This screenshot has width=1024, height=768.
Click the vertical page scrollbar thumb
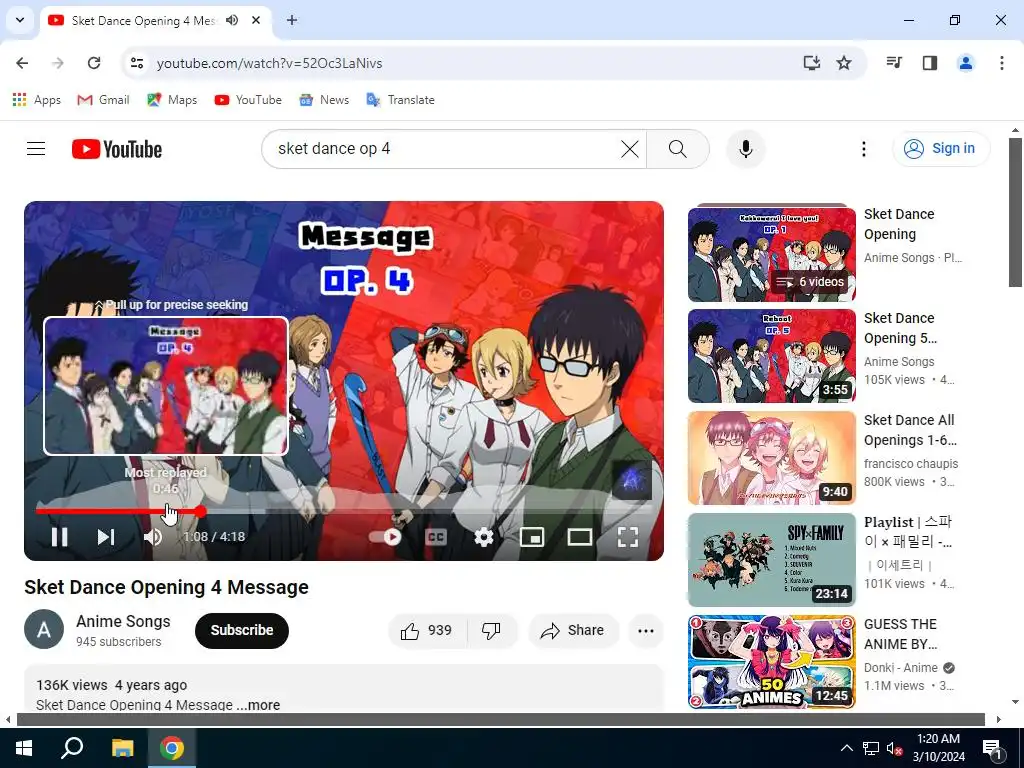tap(1015, 212)
